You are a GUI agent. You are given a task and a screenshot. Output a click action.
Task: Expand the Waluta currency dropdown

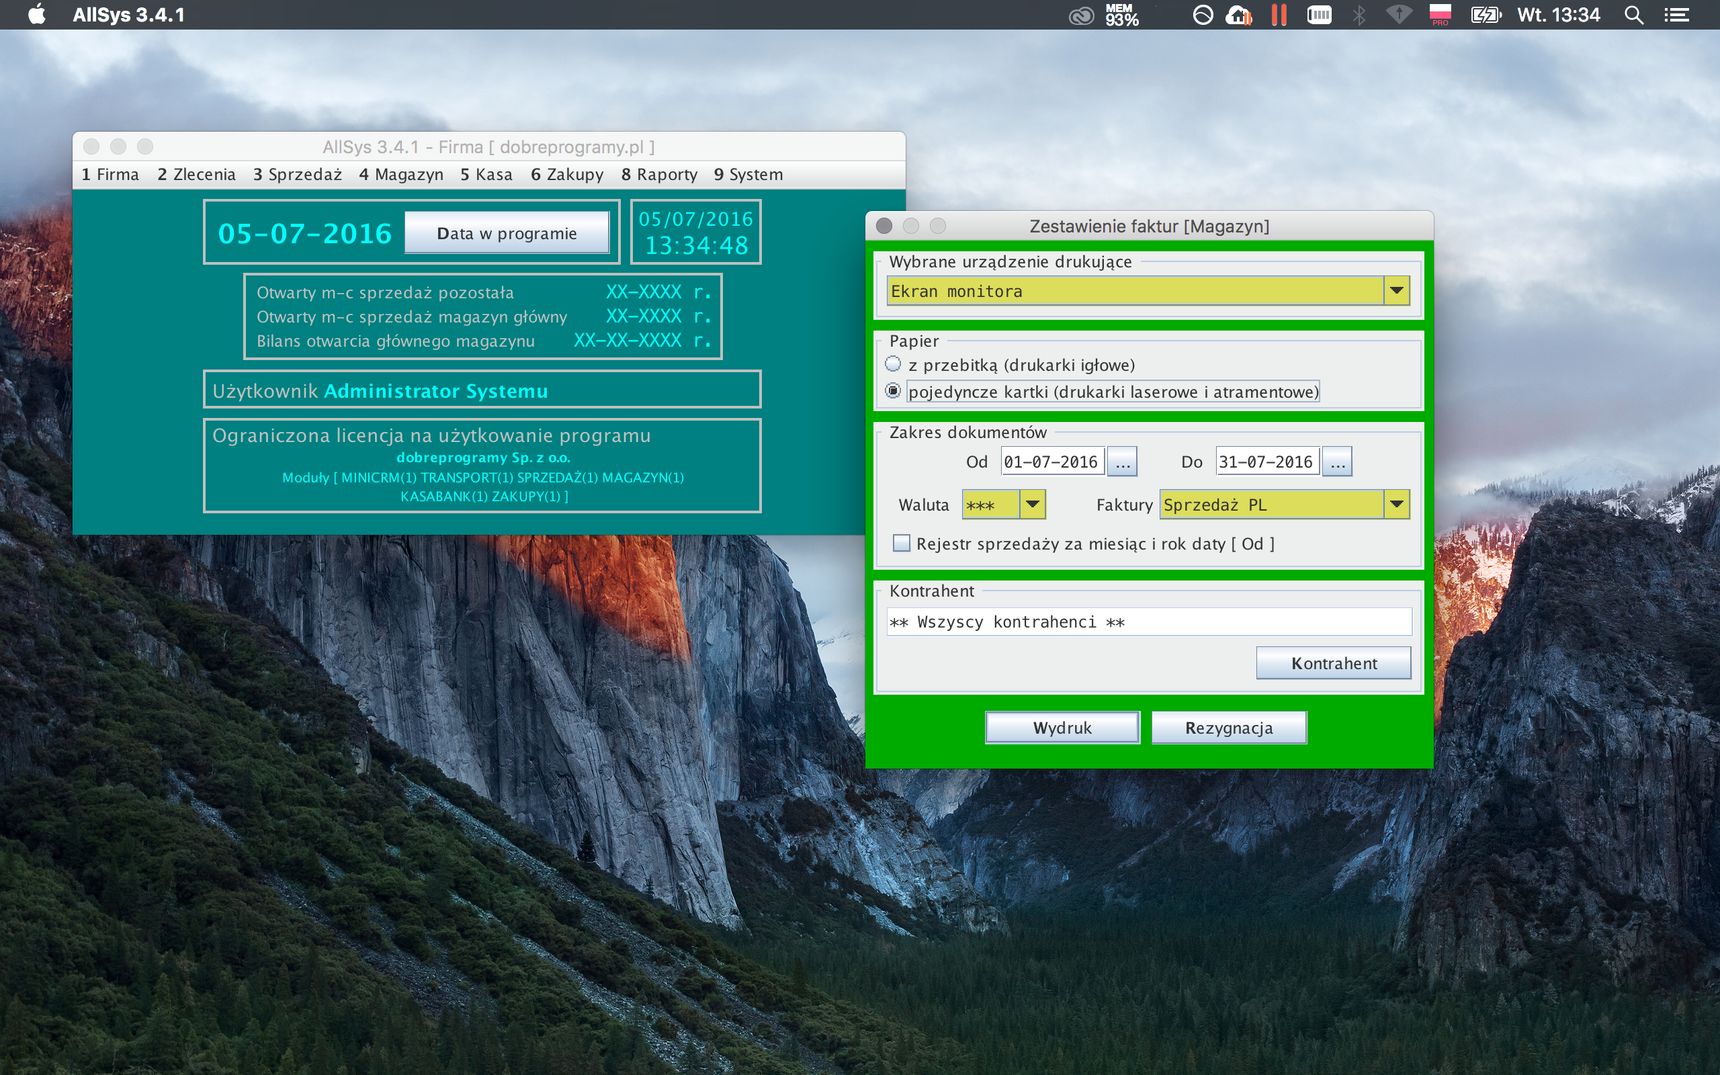tap(1033, 504)
